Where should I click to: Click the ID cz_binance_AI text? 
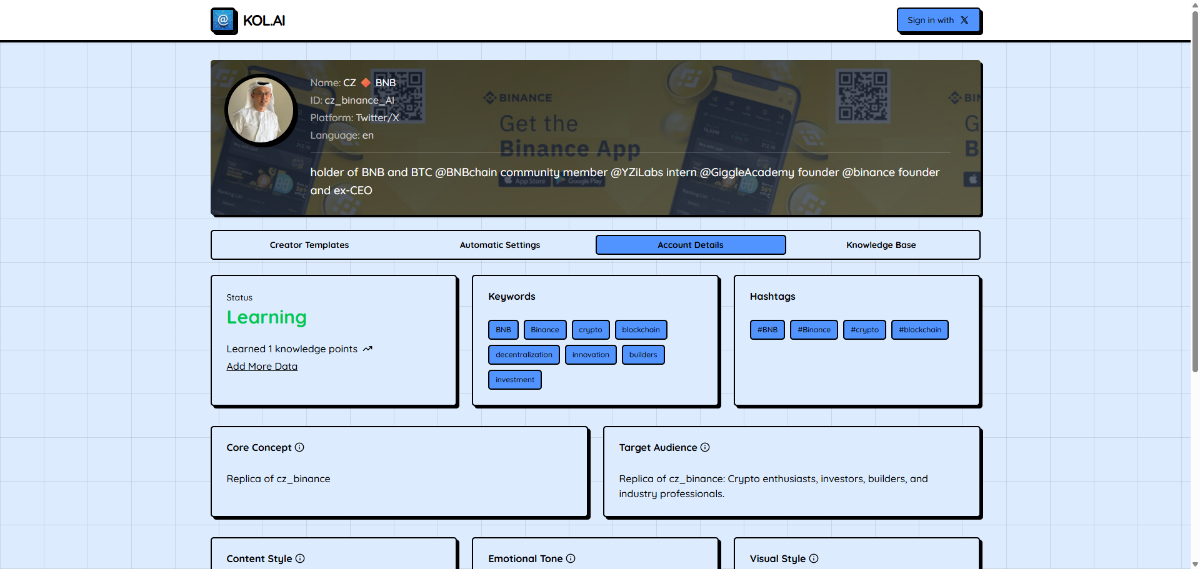click(x=352, y=100)
